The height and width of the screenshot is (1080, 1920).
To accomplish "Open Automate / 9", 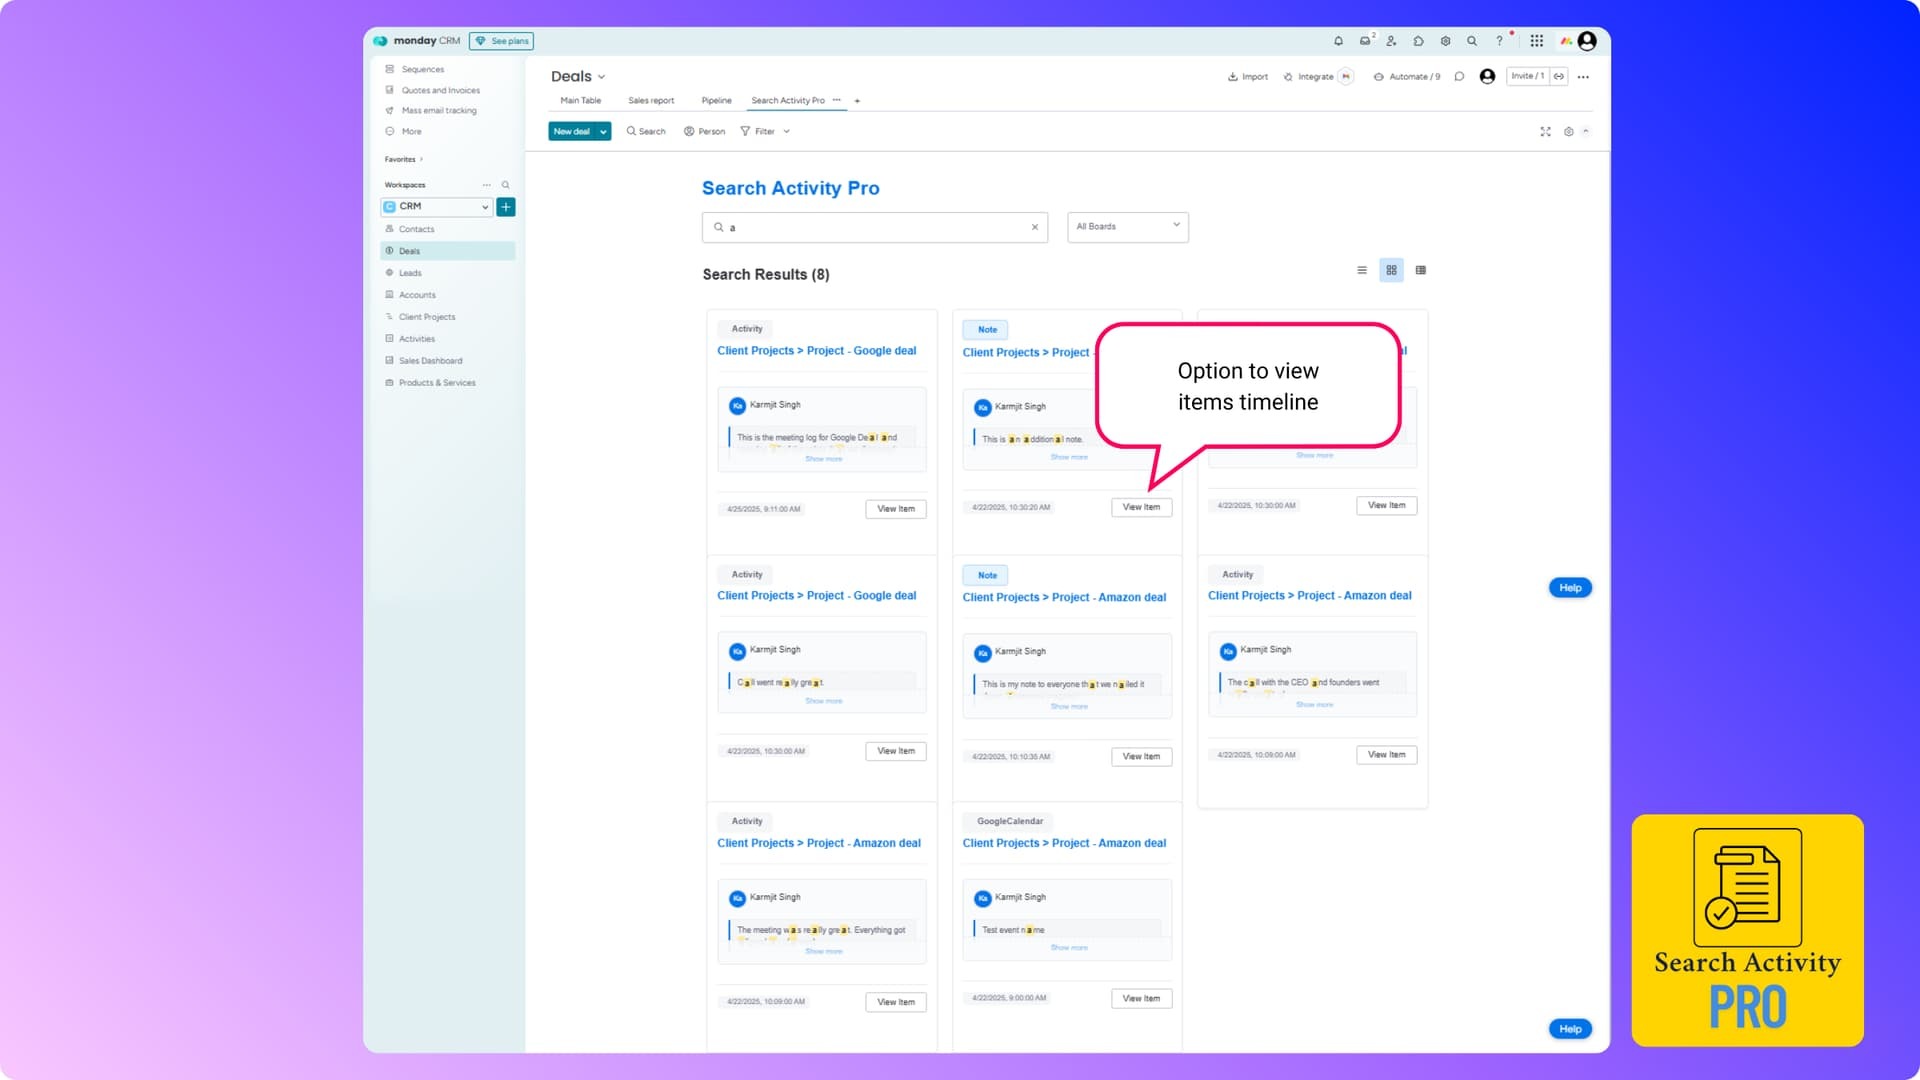I will (1407, 77).
